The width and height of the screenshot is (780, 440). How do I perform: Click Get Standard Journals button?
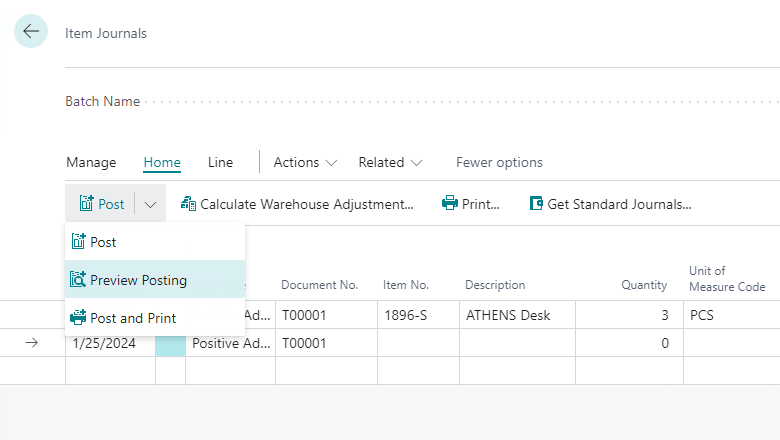point(619,204)
